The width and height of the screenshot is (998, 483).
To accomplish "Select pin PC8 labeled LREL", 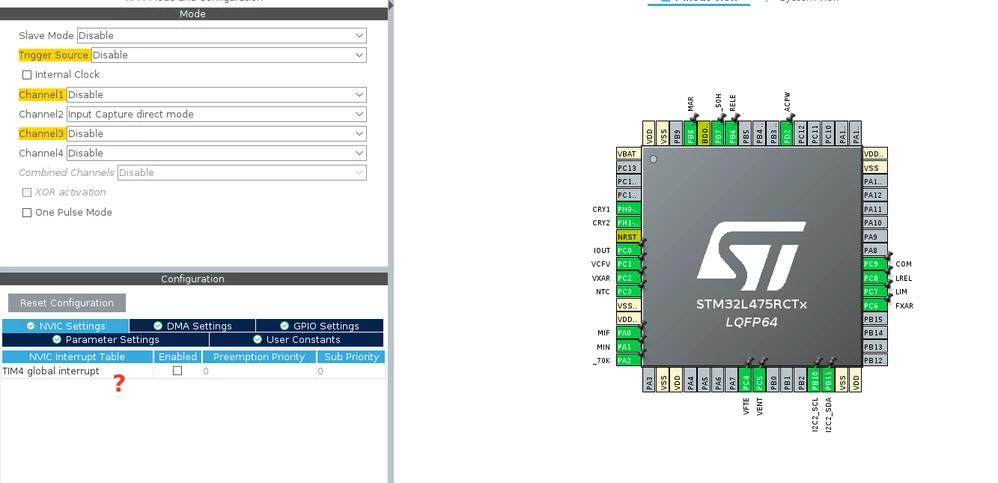I will 875,278.
